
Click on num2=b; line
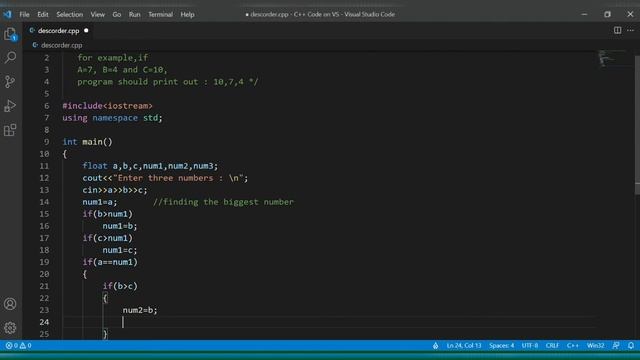point(140,310)
